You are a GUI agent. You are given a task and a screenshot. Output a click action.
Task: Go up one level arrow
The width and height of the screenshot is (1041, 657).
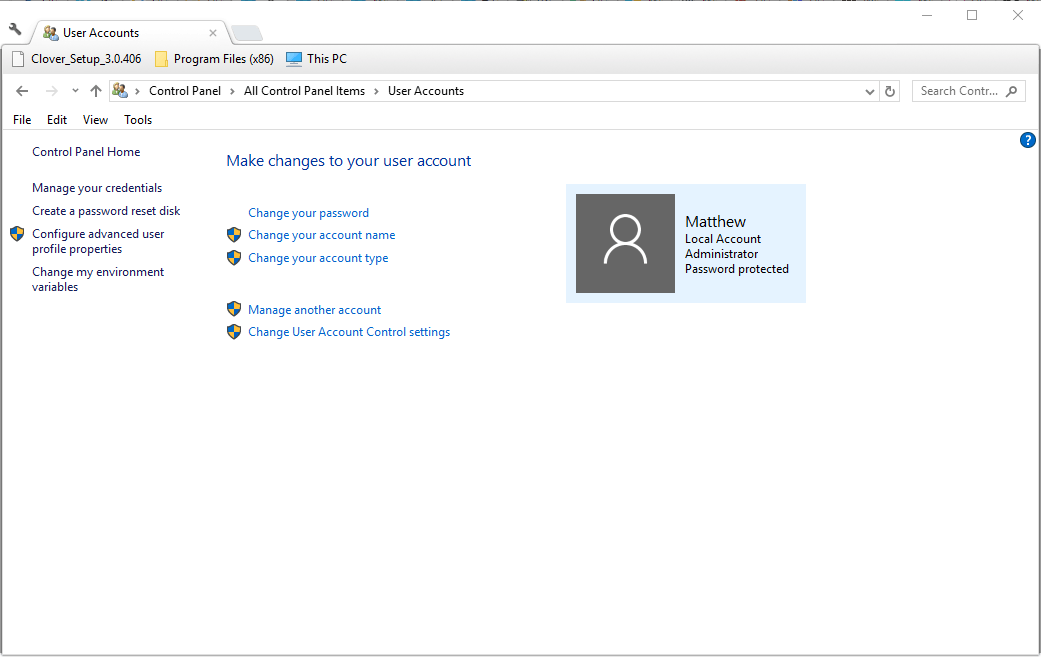(96, 91)
